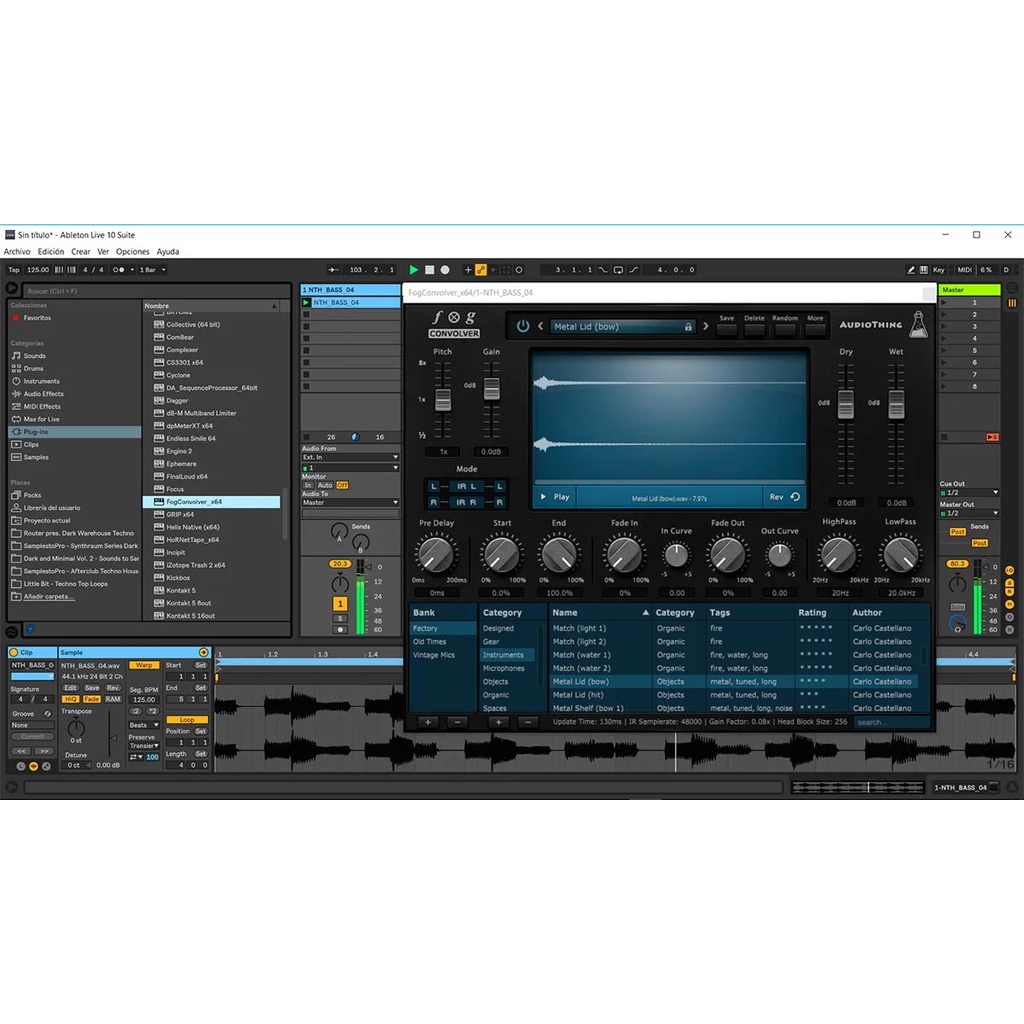Toggle track 1 activator button
This screenshot has height=1024, width=1024.
click(x=340, y=604)
